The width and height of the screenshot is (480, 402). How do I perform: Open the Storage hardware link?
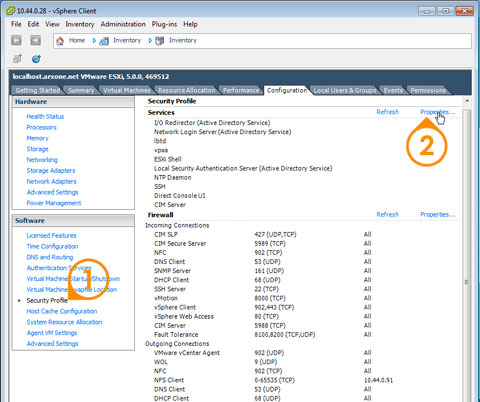(37, 149)
